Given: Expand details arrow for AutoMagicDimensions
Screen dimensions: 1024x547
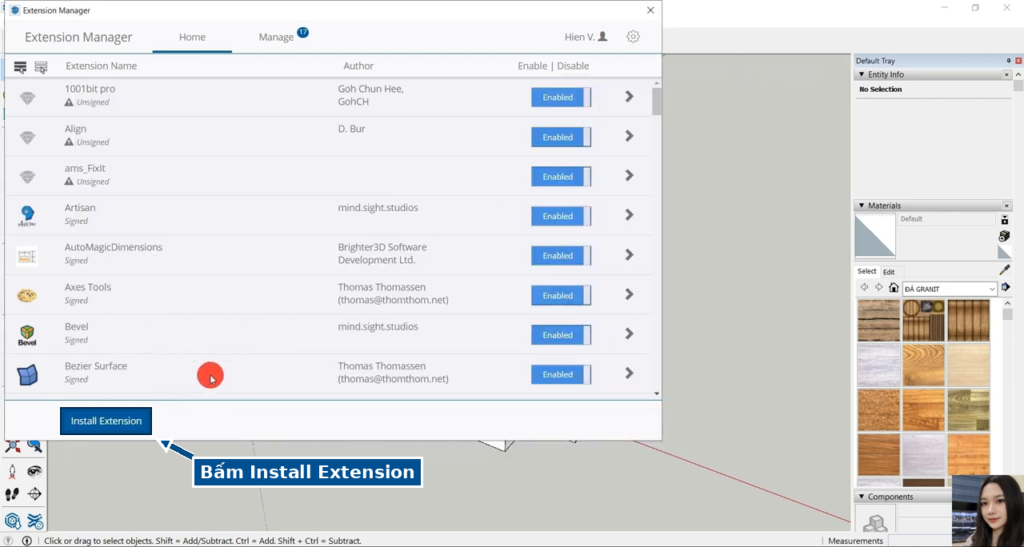Looking at the screenshot, I should point(630,255).
